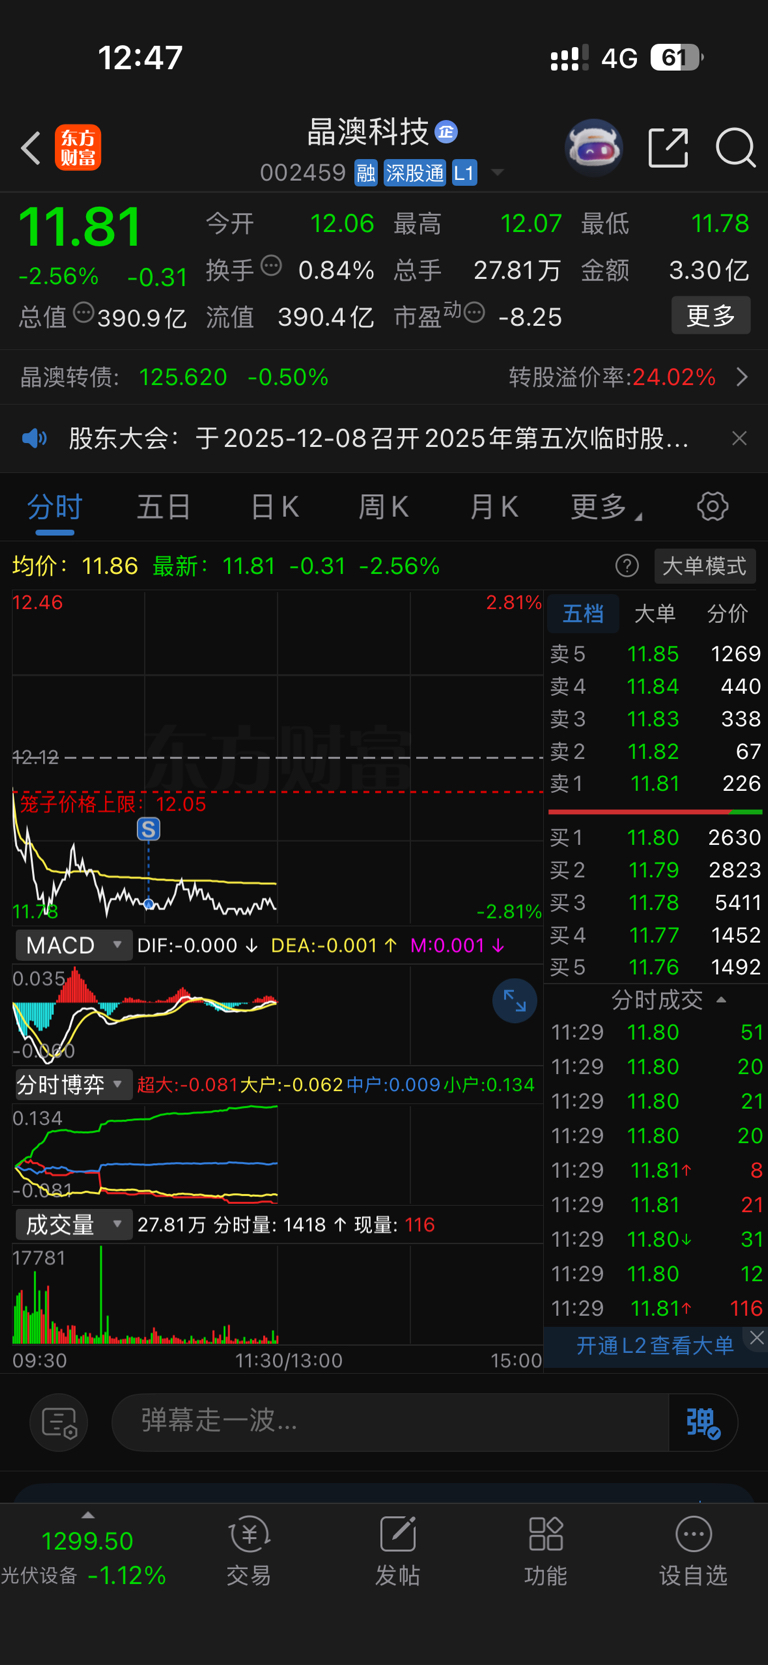Dismiss the announcement banner
Viewport: 769px width, 1665px height.
(x=739, y=438)
